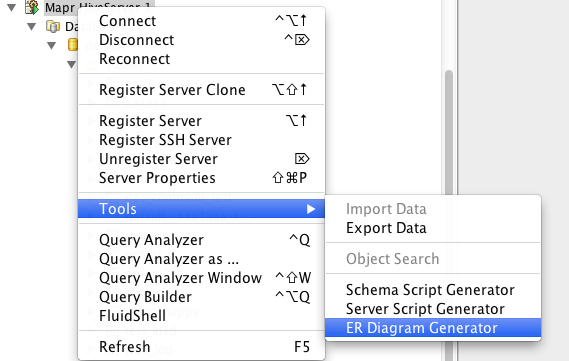Select Unregister Server
Viewport: 569px width, 361px height.
click(201, 159)
